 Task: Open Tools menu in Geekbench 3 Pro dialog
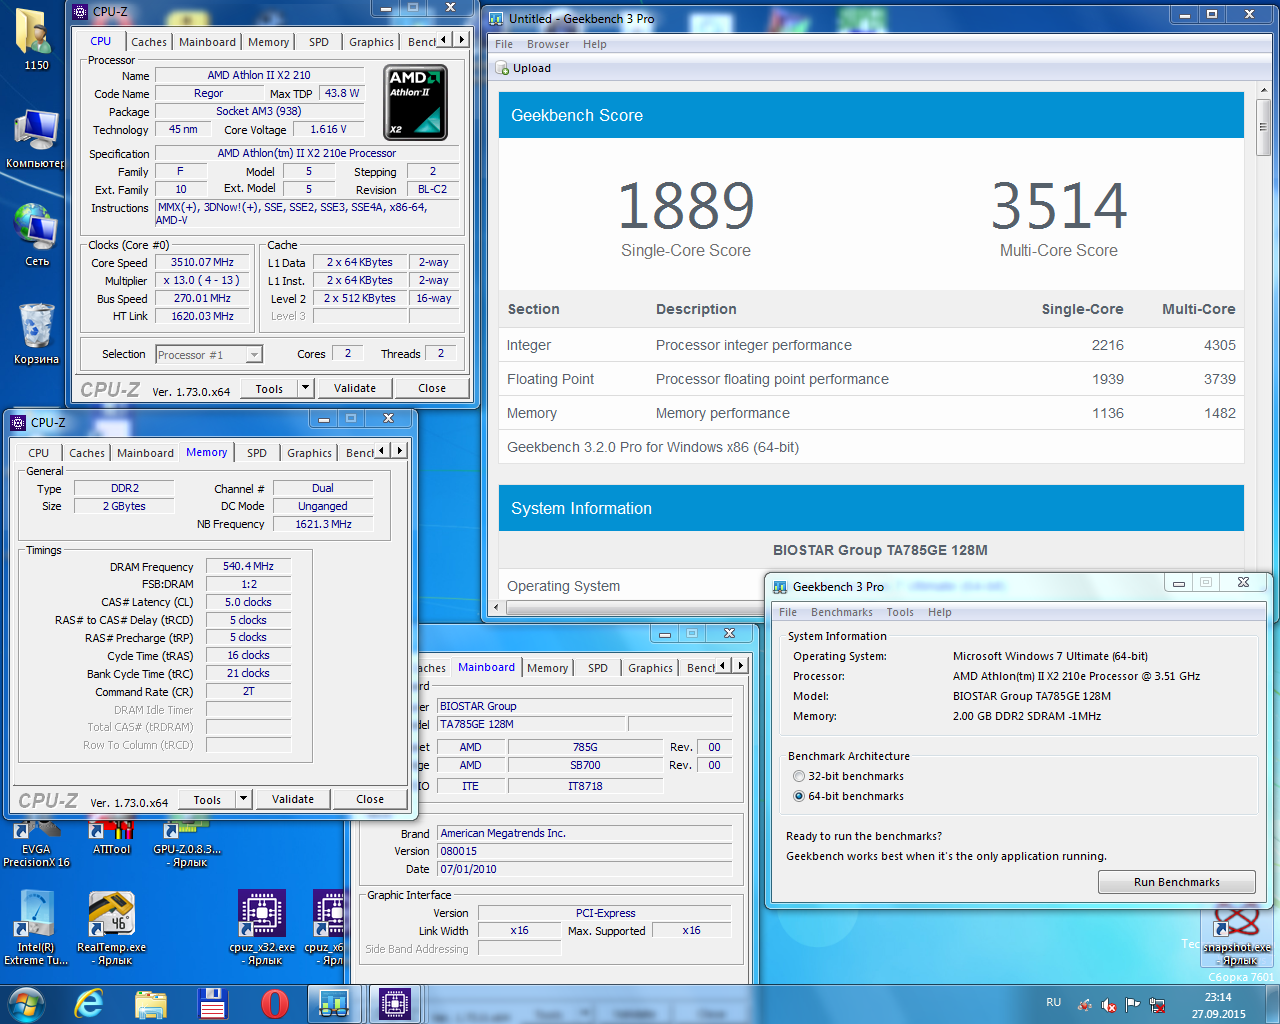[900, 612]
